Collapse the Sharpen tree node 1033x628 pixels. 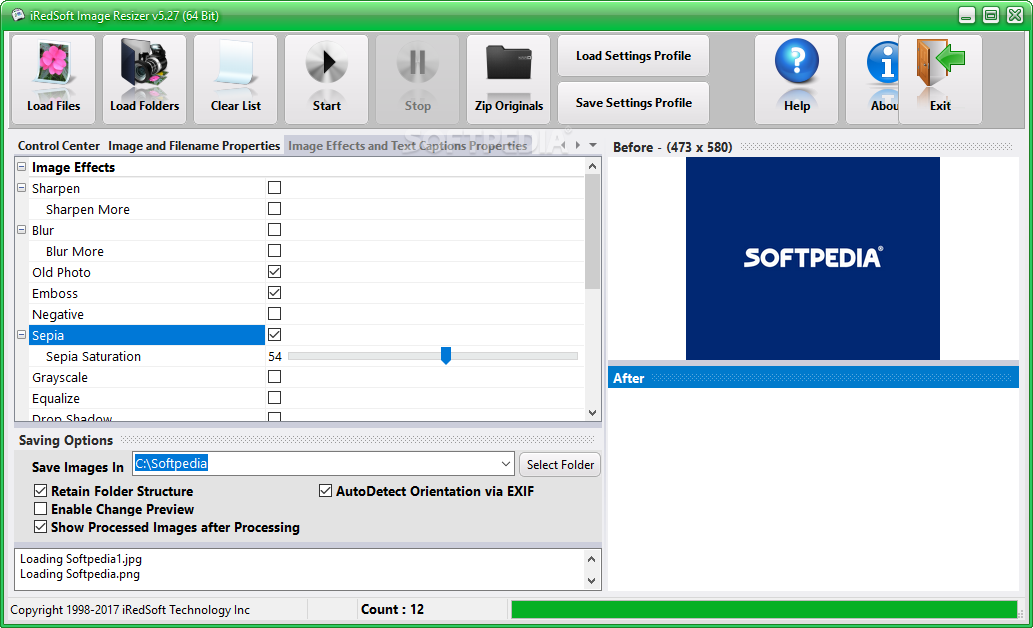click(x=22, y=188)
